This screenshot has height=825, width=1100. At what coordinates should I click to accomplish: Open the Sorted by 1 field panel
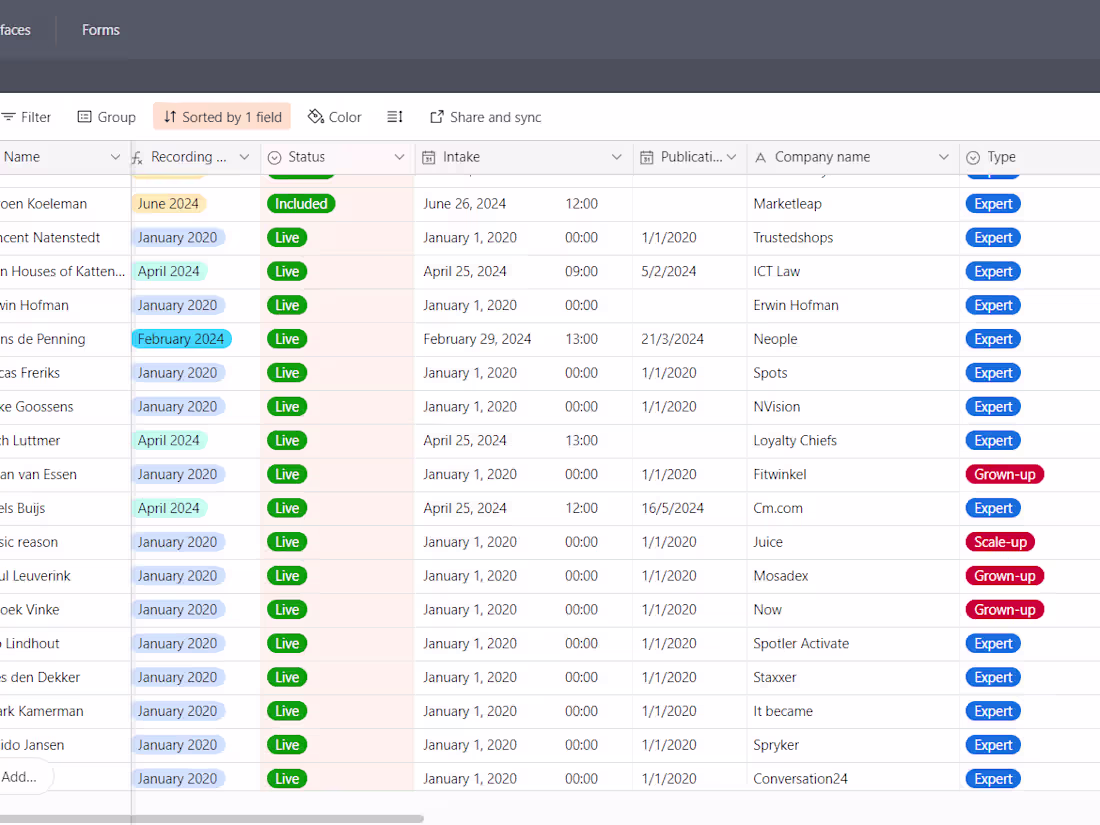click(221, 117)
